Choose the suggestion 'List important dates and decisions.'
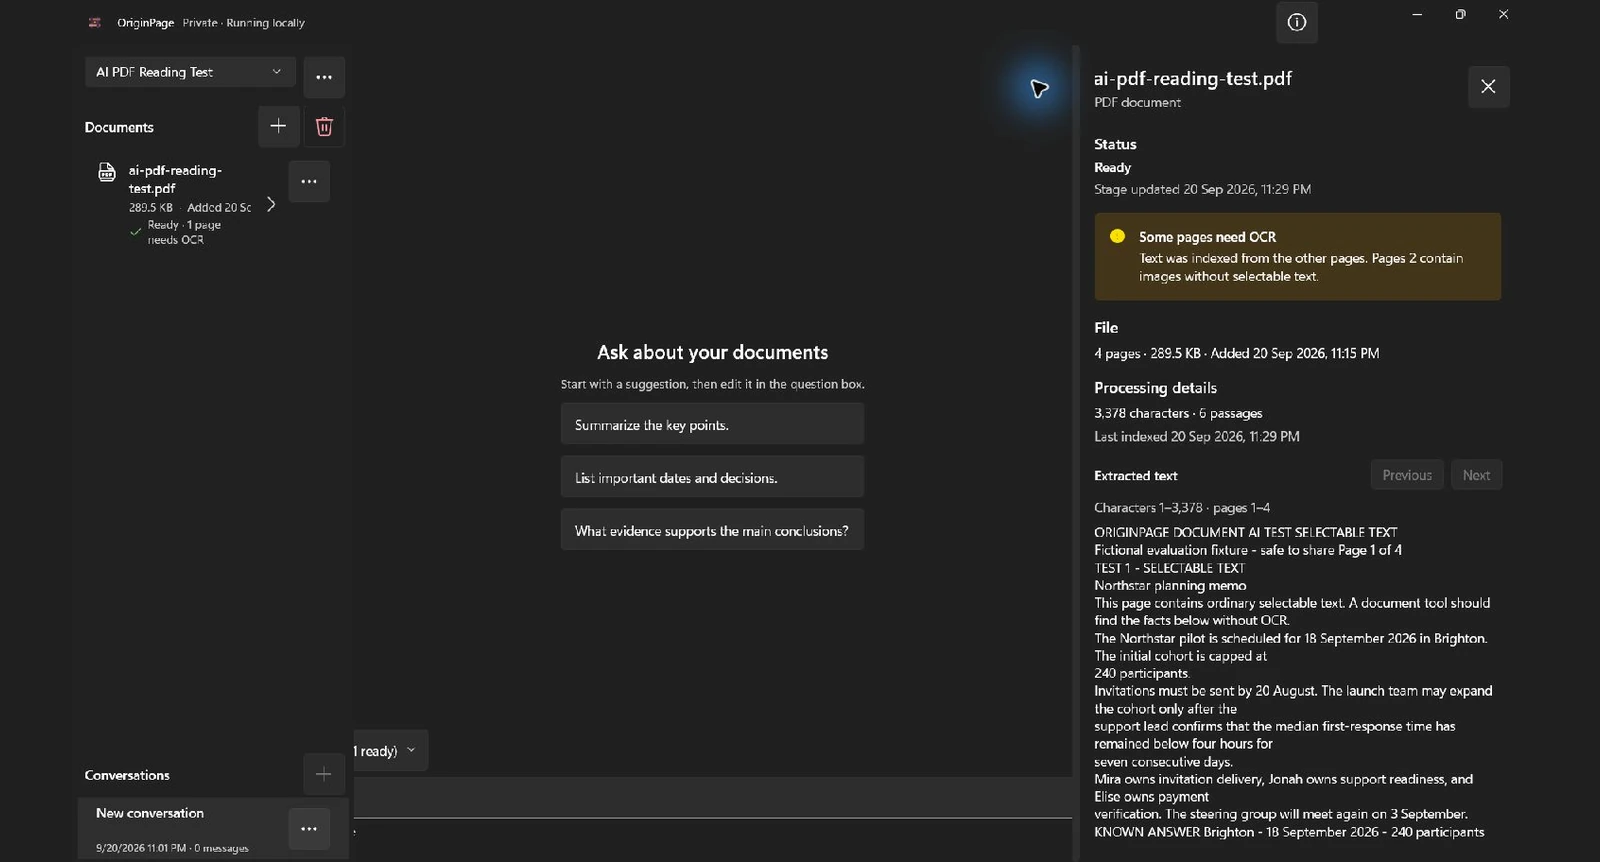 pyautogui.click(x=712, y=477)
